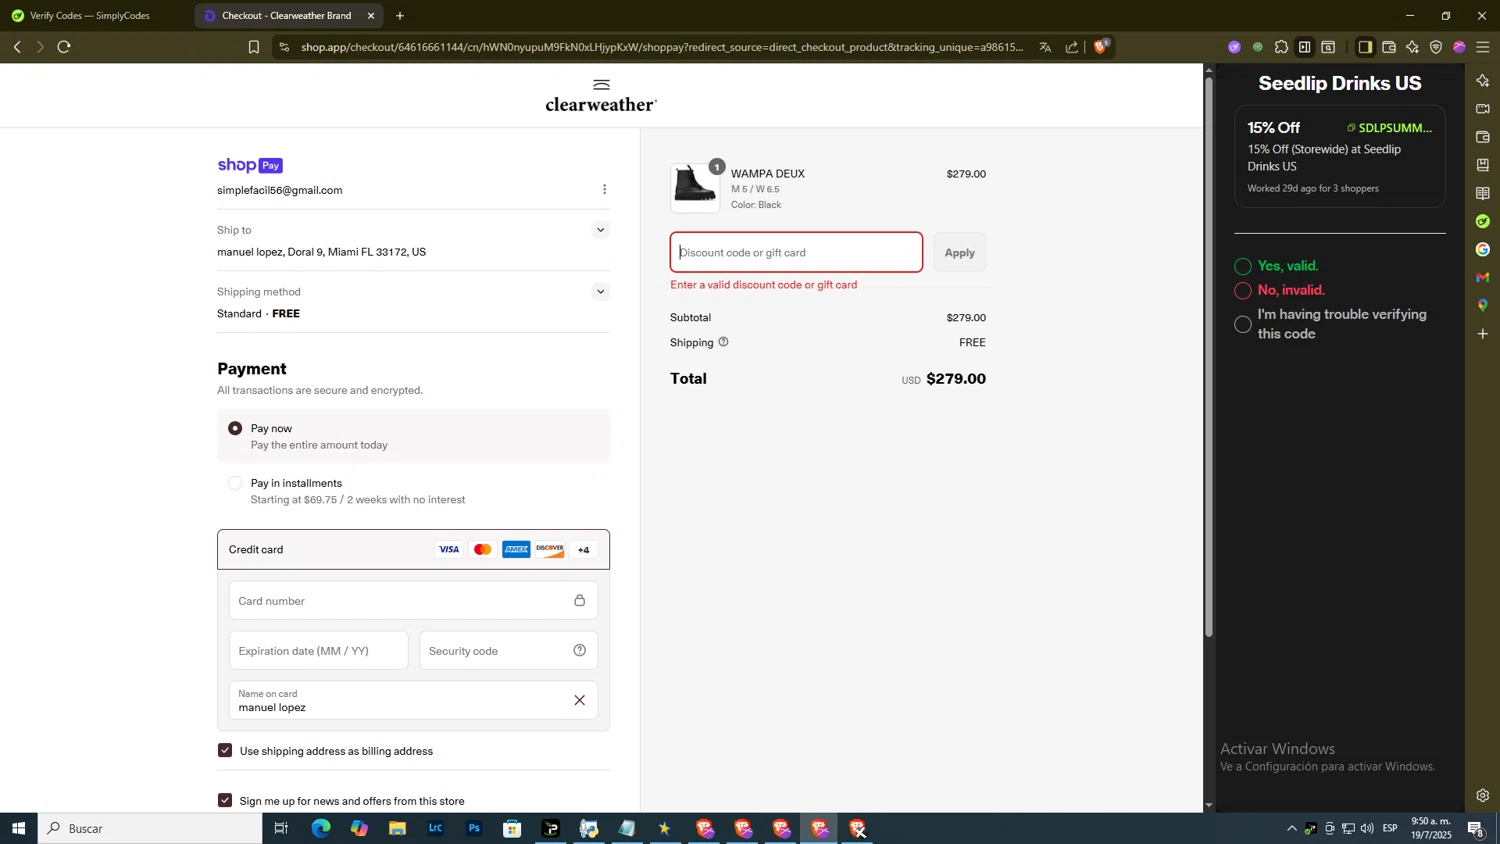The image size is (1500, 844).
Task: Open Photoshop from the Windows taskbar
Action: point(474,829)
